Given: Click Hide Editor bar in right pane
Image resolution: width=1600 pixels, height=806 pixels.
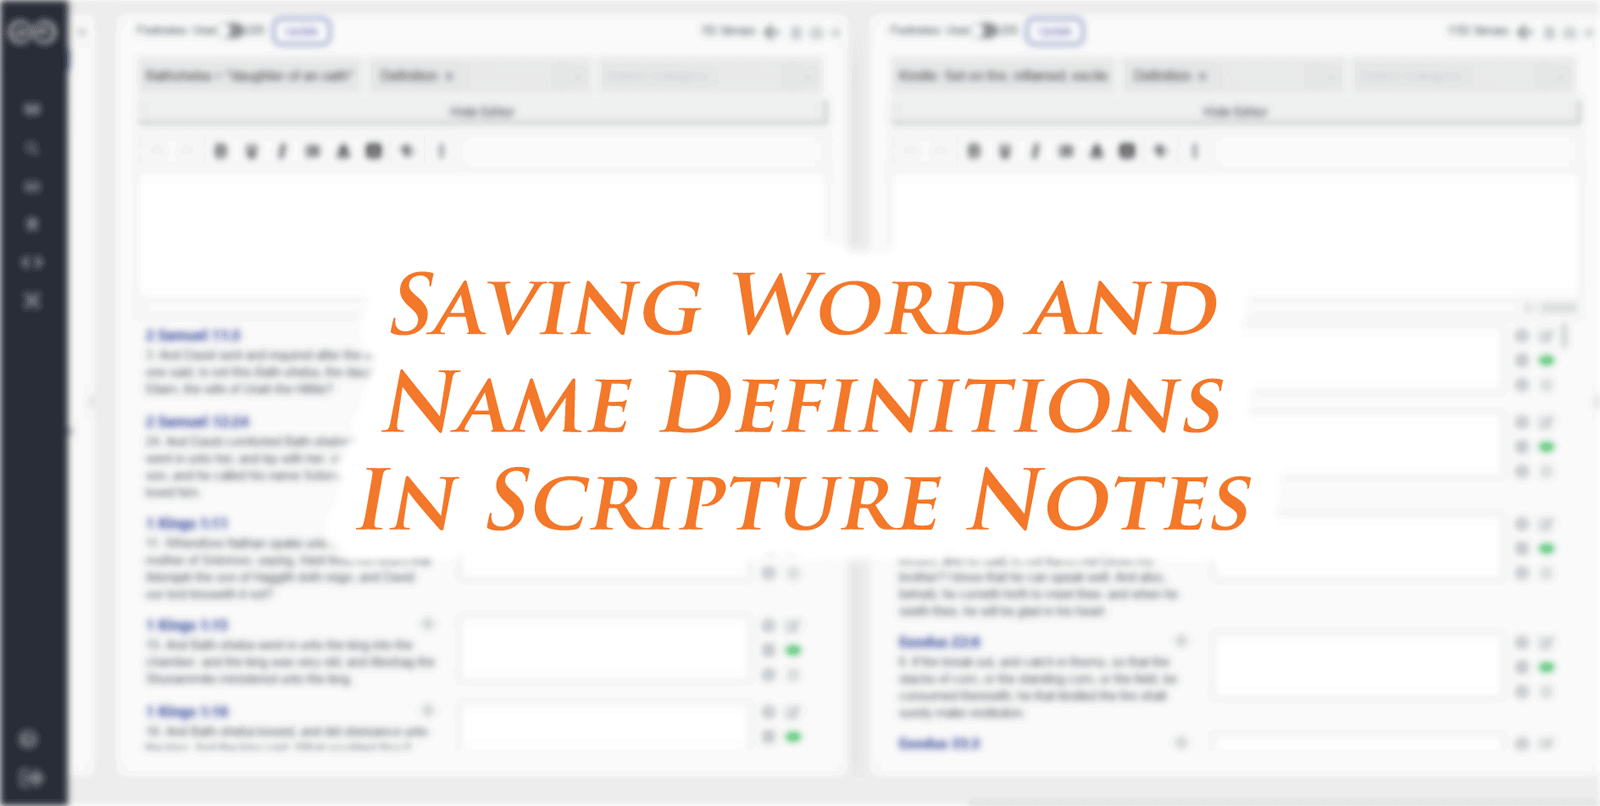Looking at the screenshot, I should click(x=1236, y=112).
